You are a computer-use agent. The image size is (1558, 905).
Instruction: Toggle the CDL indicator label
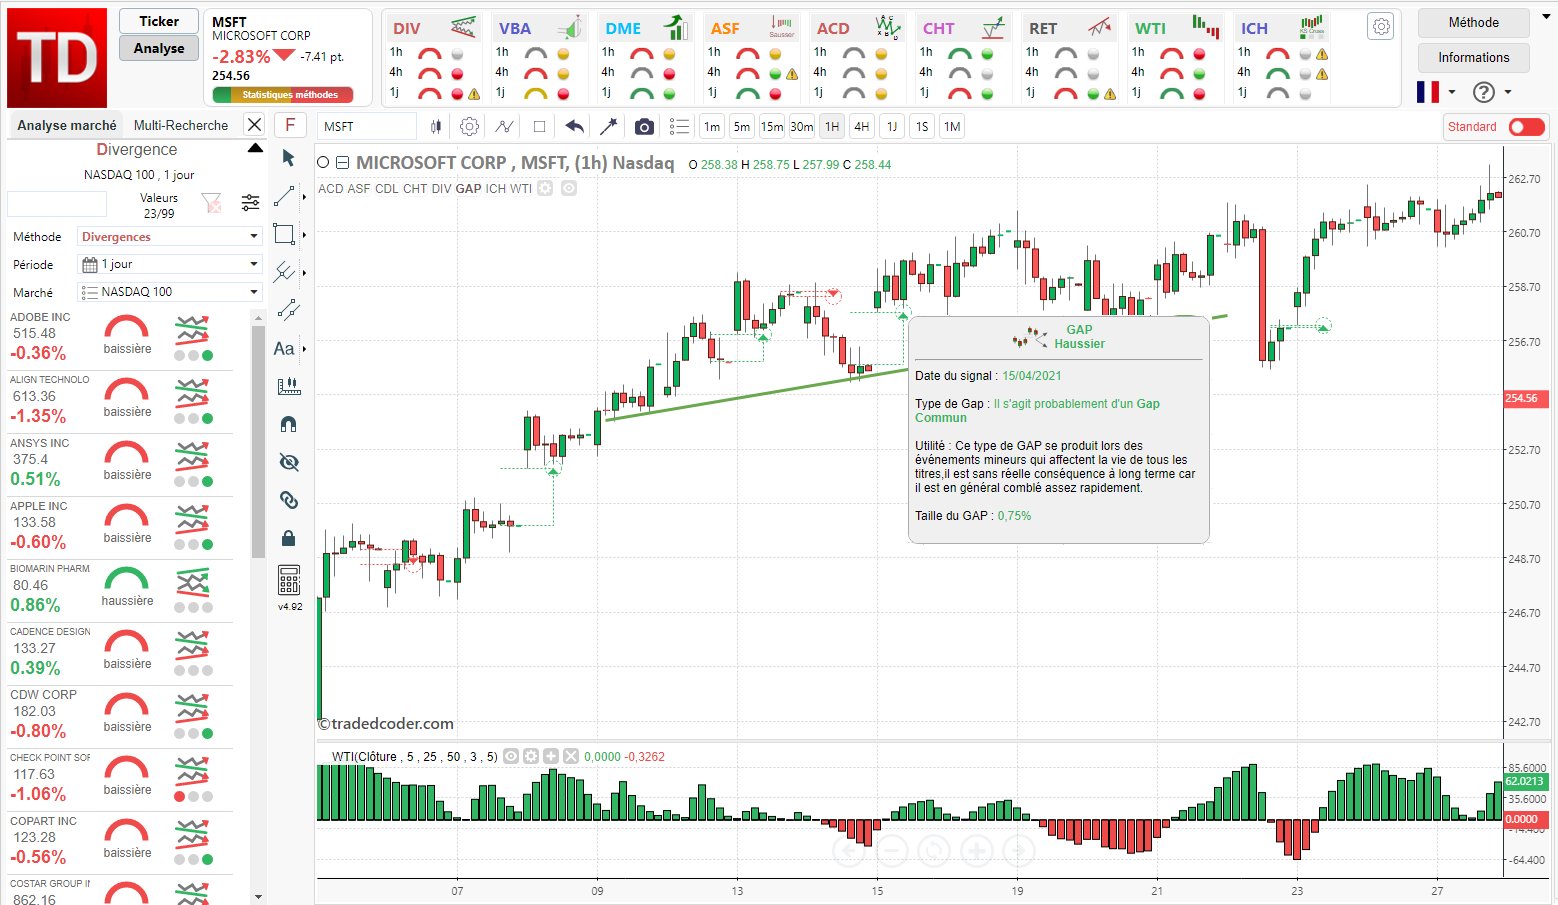pos(386,188)
